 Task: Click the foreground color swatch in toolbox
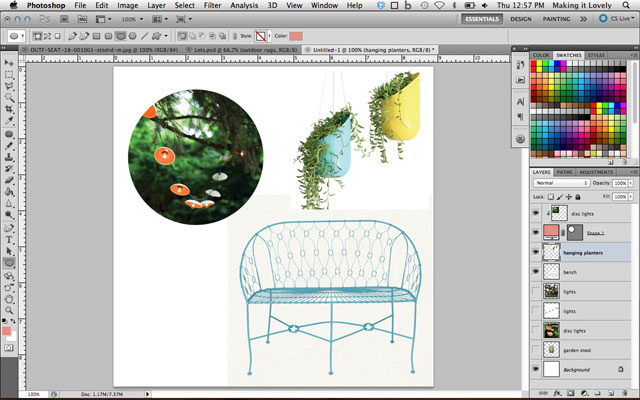tap(7, 330)
